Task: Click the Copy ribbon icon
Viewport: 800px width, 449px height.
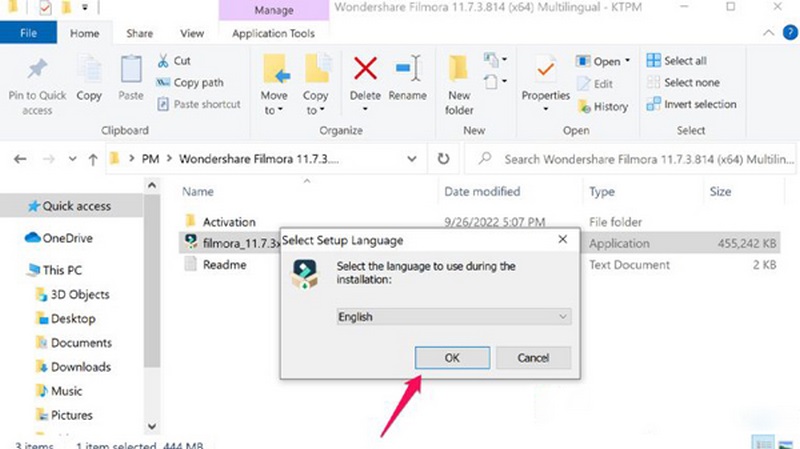Action: pos(89,69)
